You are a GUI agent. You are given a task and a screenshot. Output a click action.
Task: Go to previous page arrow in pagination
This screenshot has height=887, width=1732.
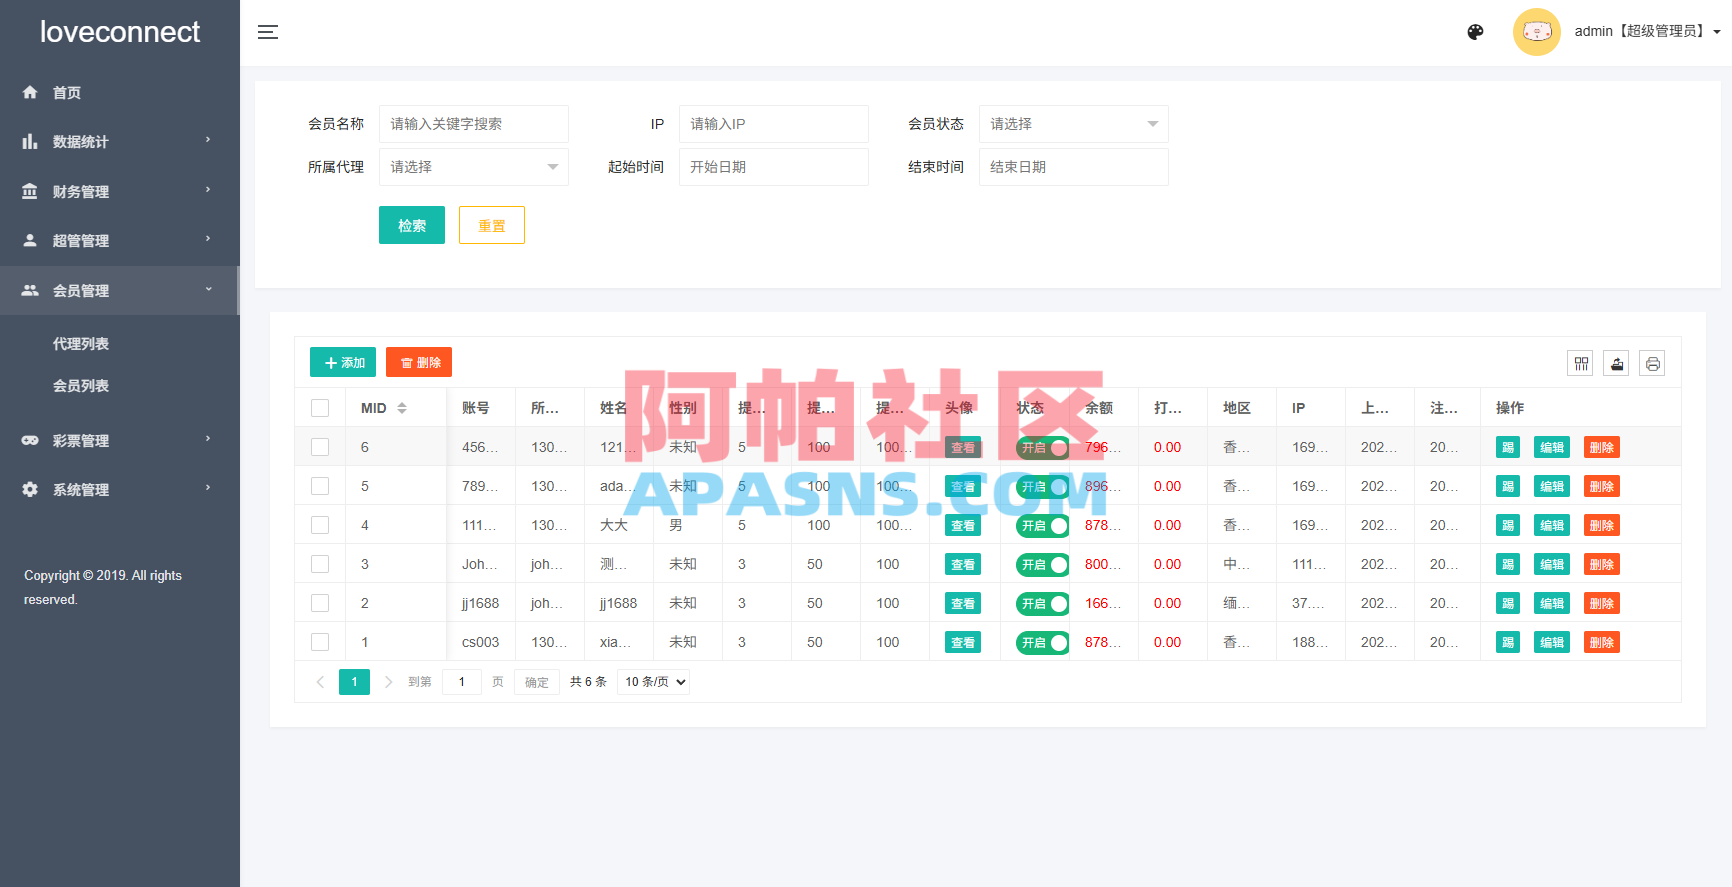(320, 682)
